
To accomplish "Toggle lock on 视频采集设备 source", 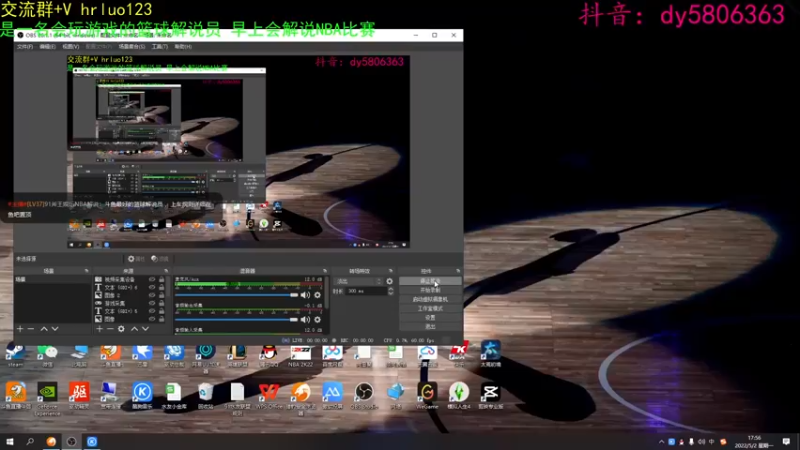I will [162, 280].
